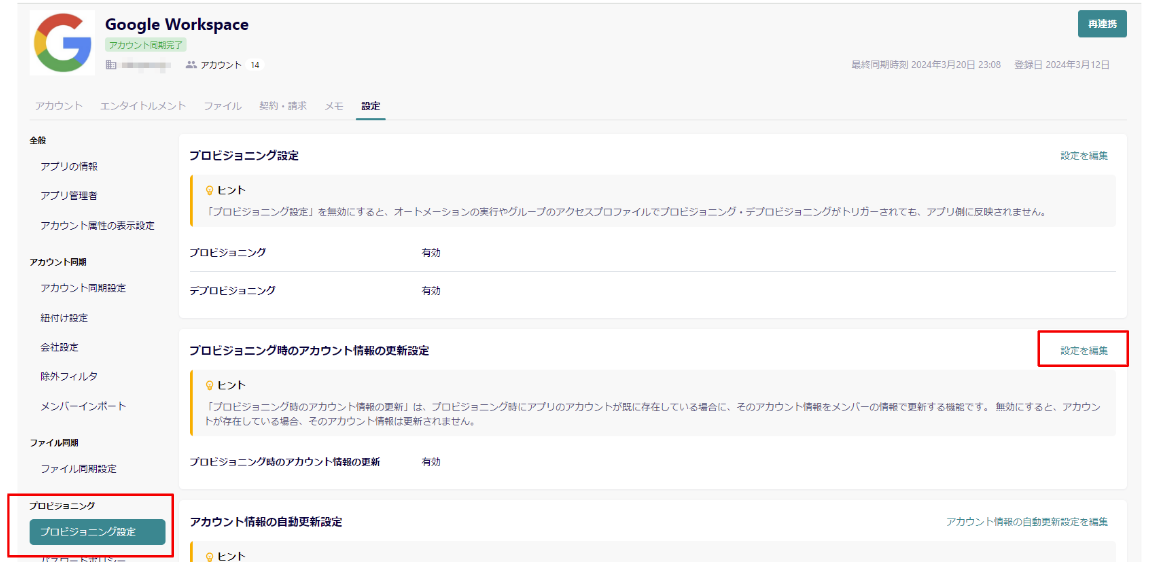Click 設定を編集 for プロビジョニング時のアカウント情報の更新設定
Viewport: 1155px width, 578px height.
(x=1084, y=350)
